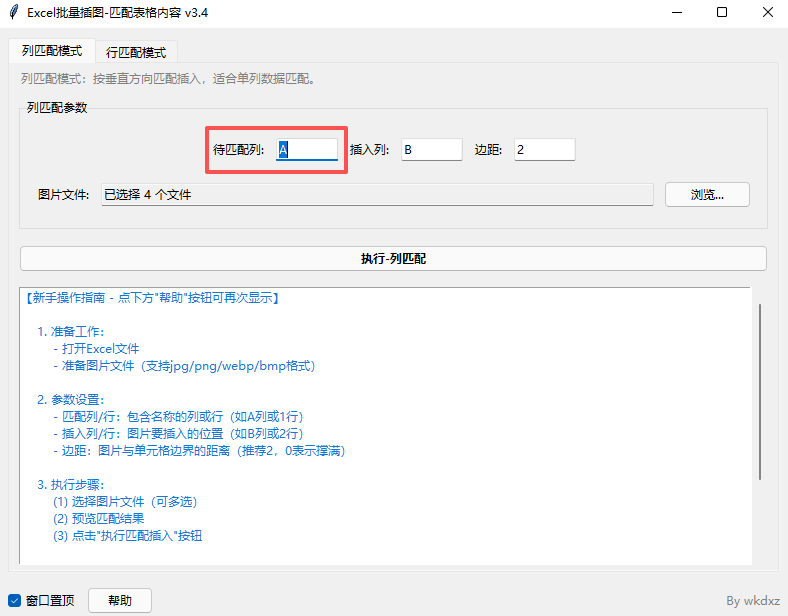Click the 列匹配模式 description sentence
This screenshot has width=788, height=616.
click(168, 79)
